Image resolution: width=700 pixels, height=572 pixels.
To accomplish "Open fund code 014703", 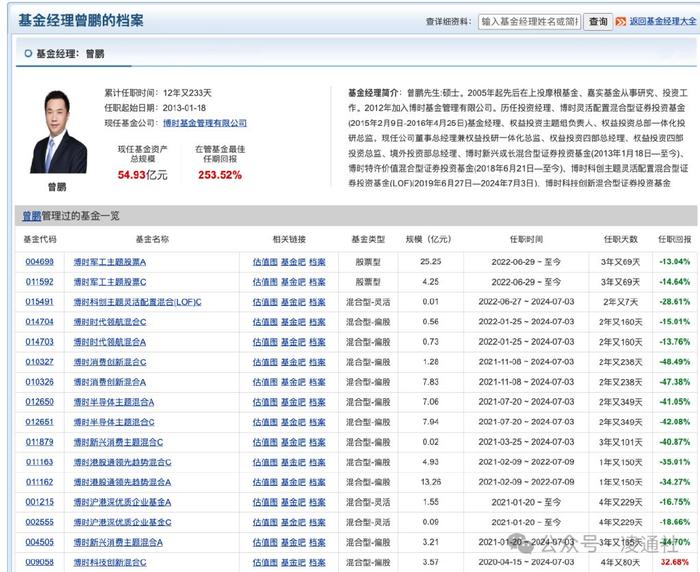I will [39, 342].
